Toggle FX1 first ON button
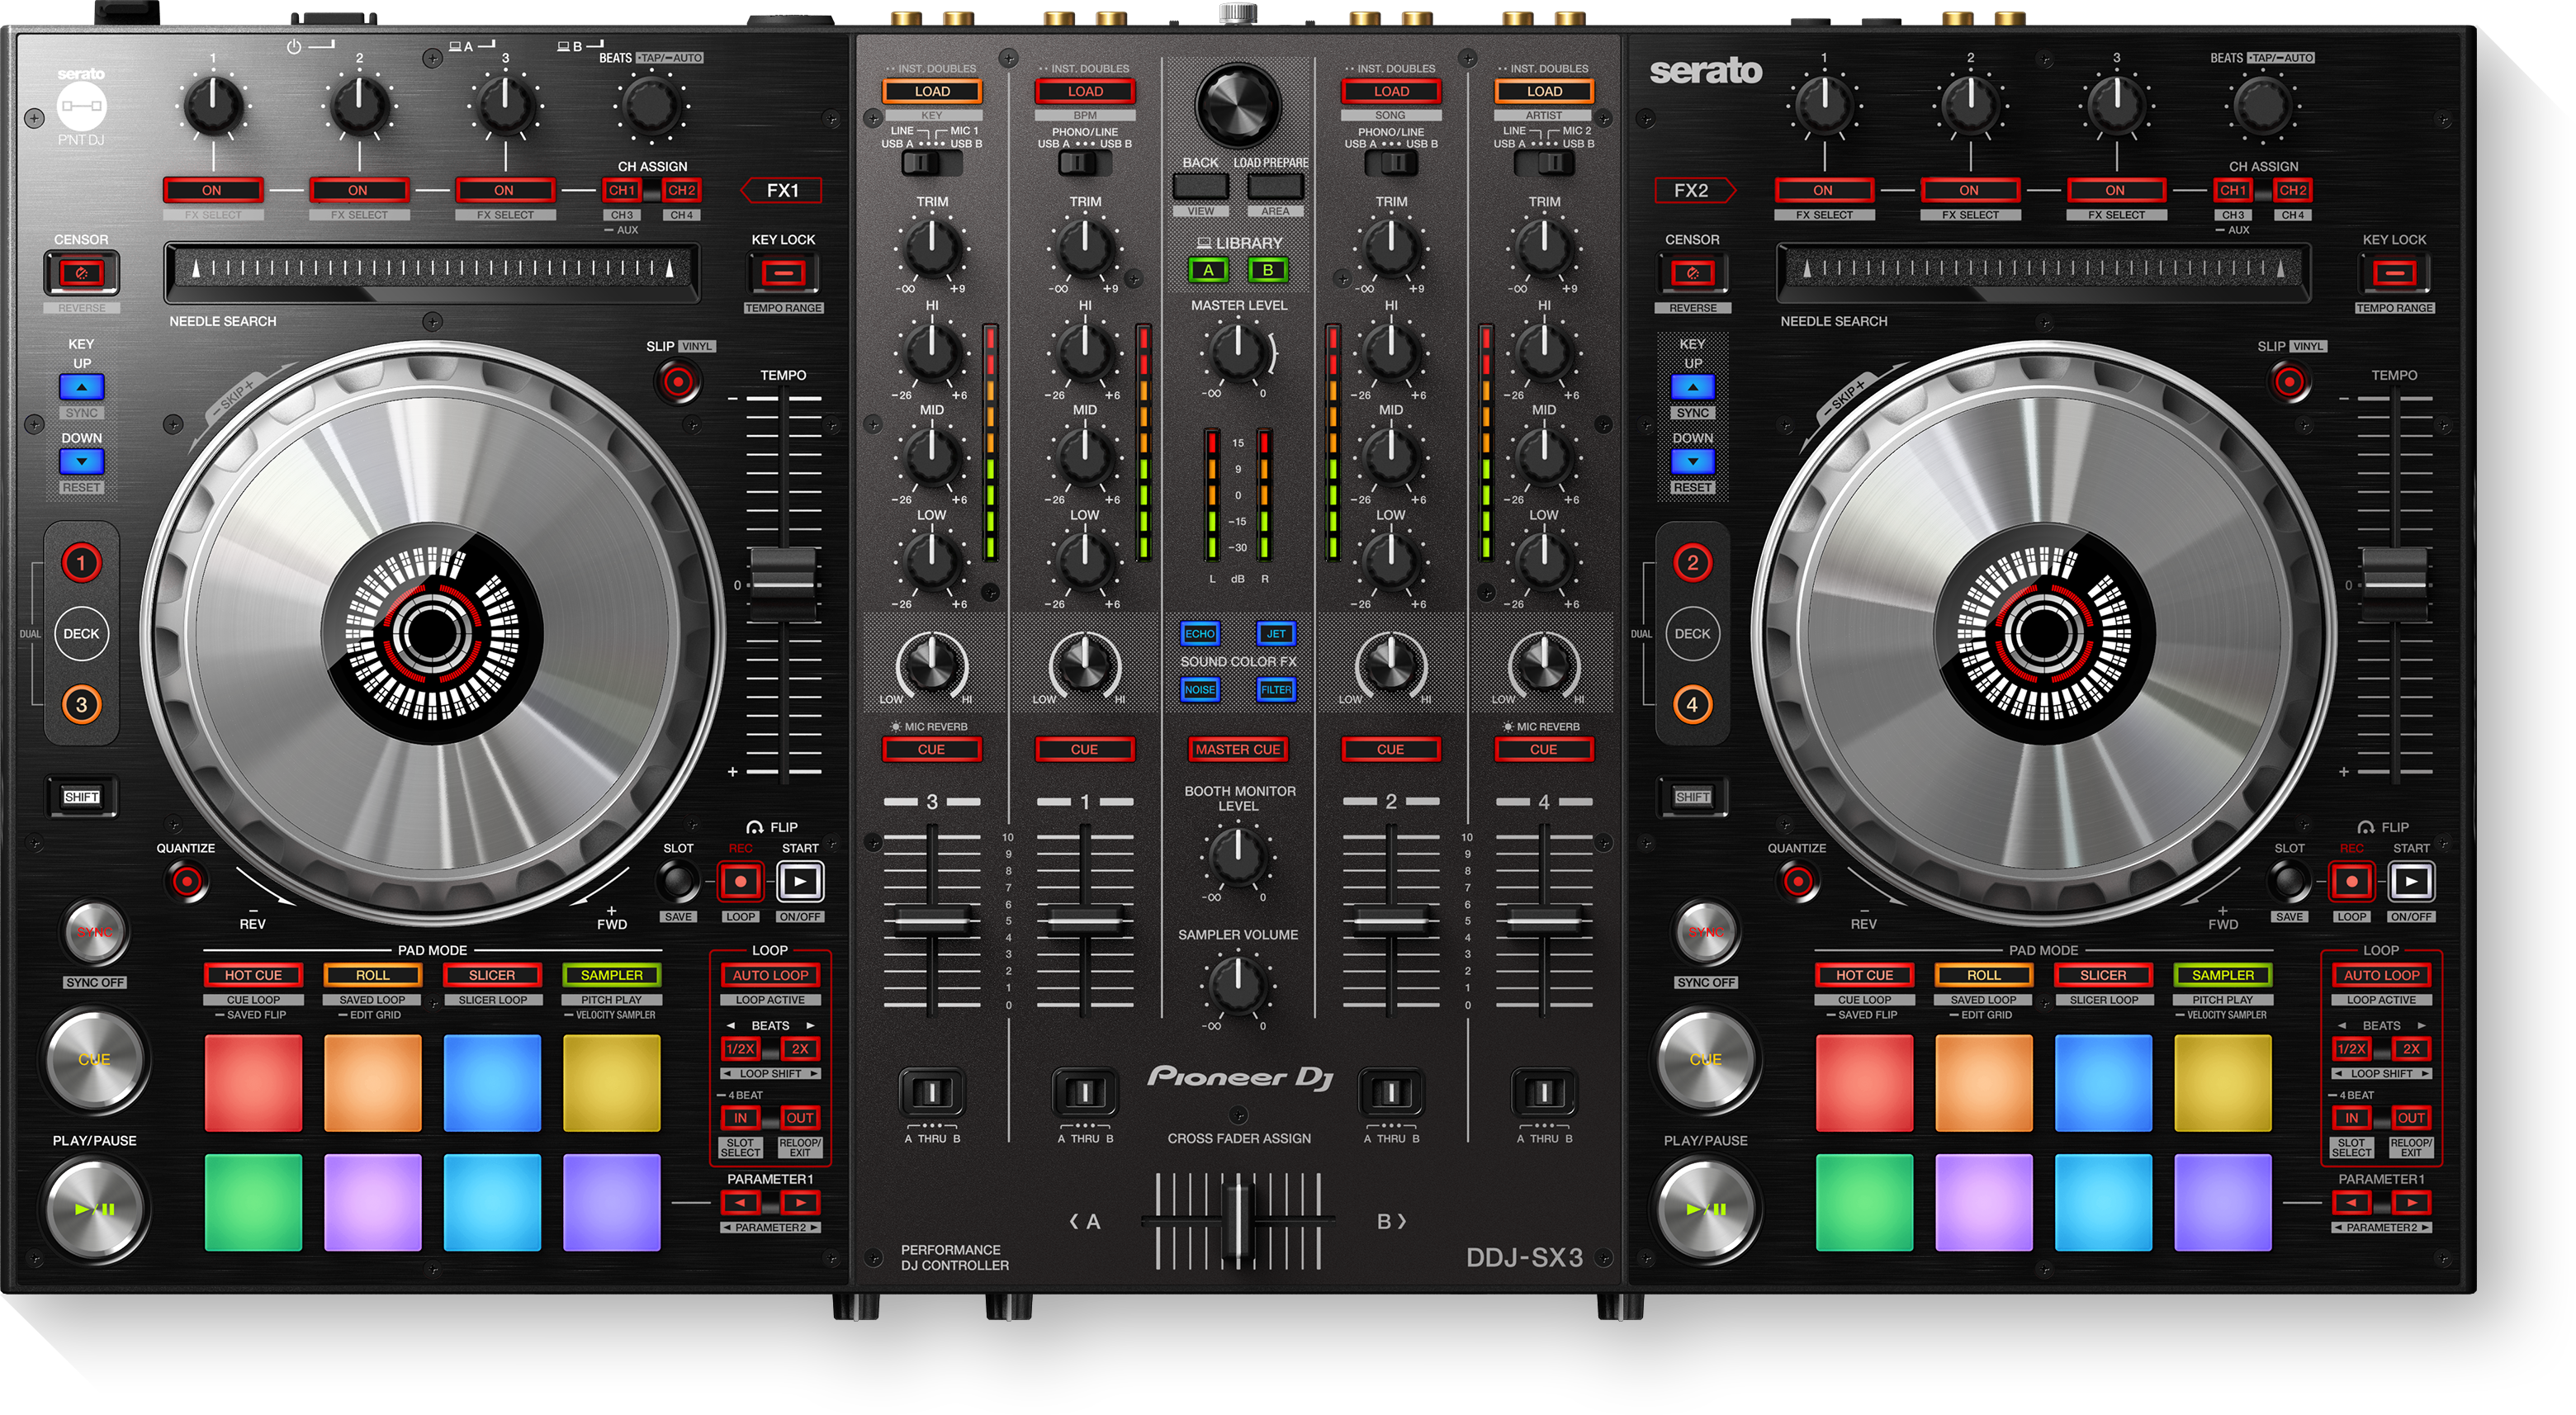 (x=212, y=190)
